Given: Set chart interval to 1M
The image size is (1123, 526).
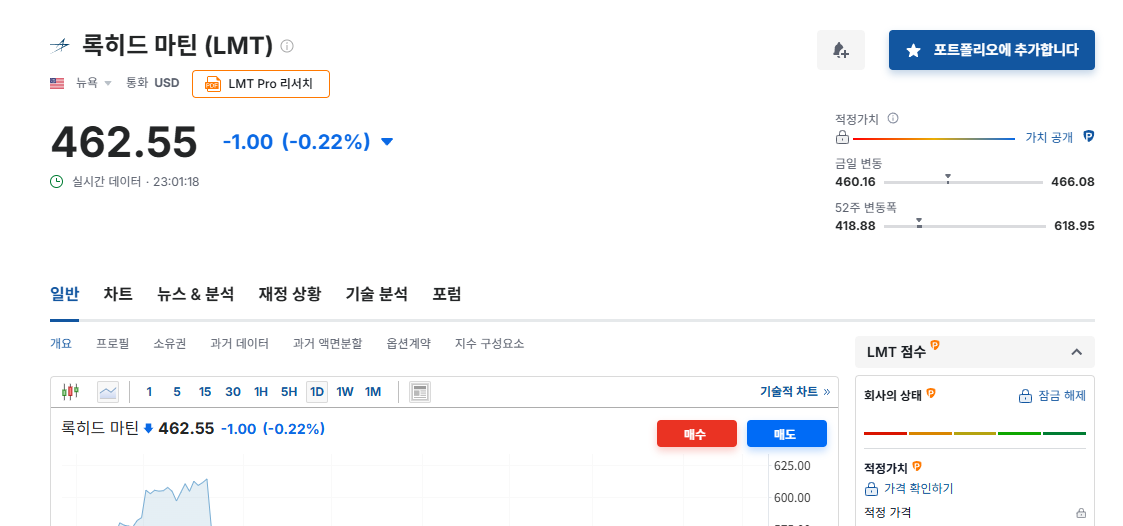Looking at the screenshot, I should tap(372, 392).
